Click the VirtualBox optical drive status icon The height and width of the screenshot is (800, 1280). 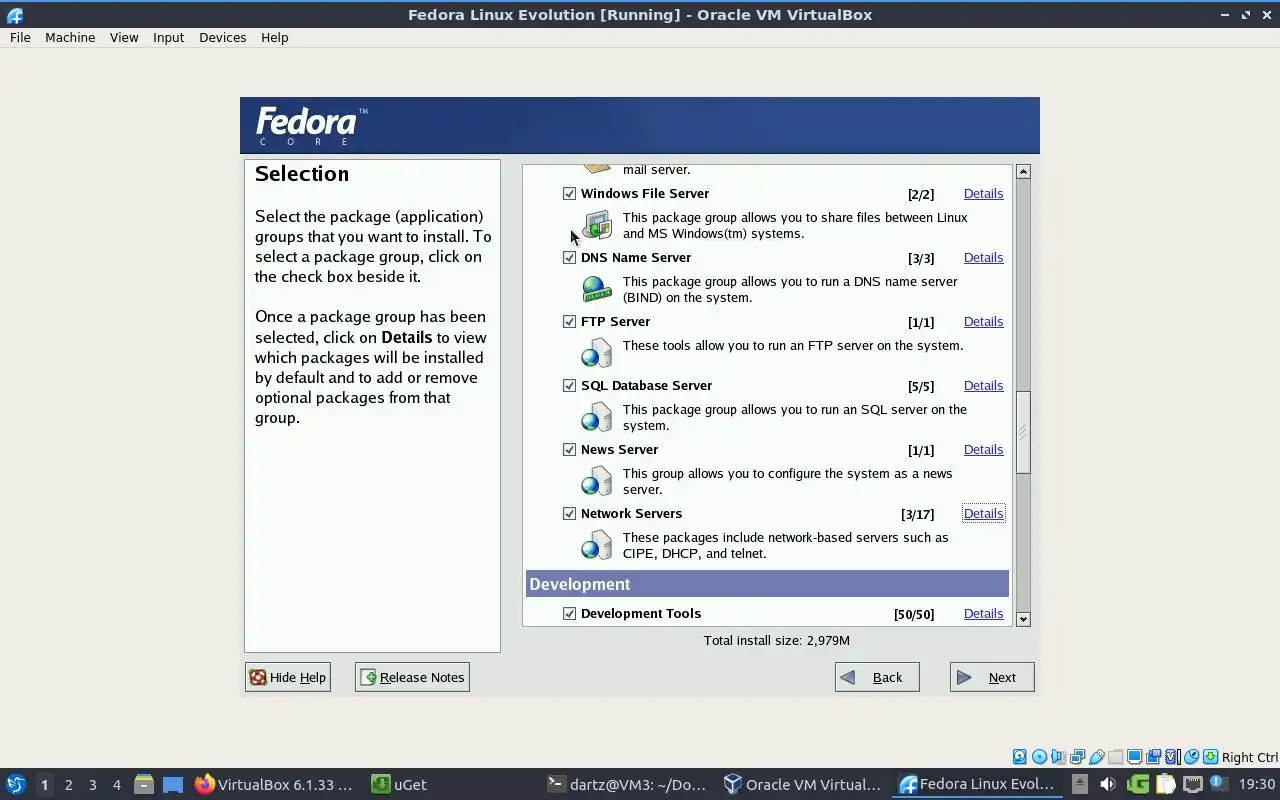point(1039,757)
